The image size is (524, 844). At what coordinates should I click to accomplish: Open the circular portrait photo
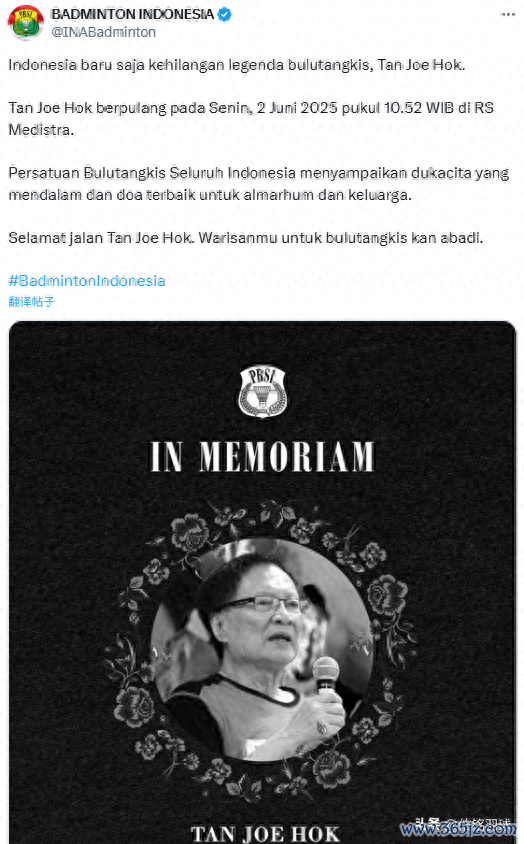pyautogui.click(x=262, y=650)
